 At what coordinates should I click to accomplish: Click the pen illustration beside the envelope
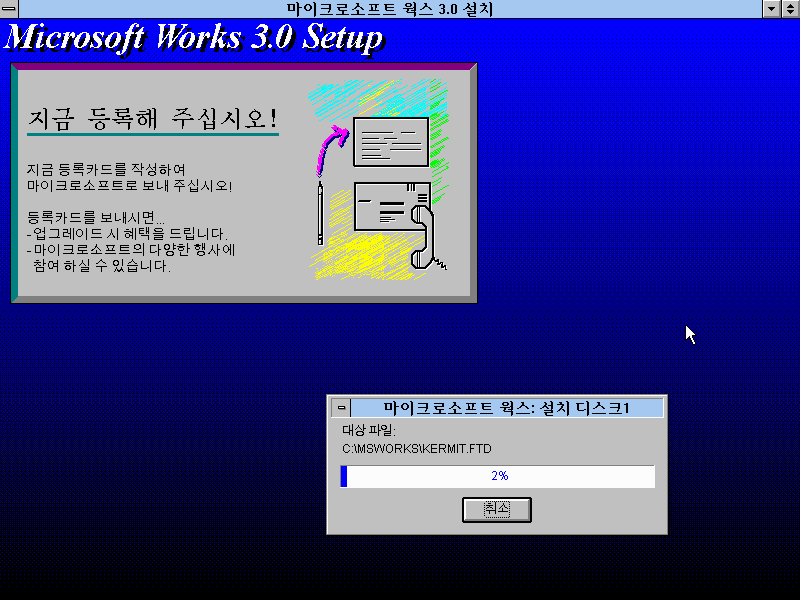pos(320,213)
